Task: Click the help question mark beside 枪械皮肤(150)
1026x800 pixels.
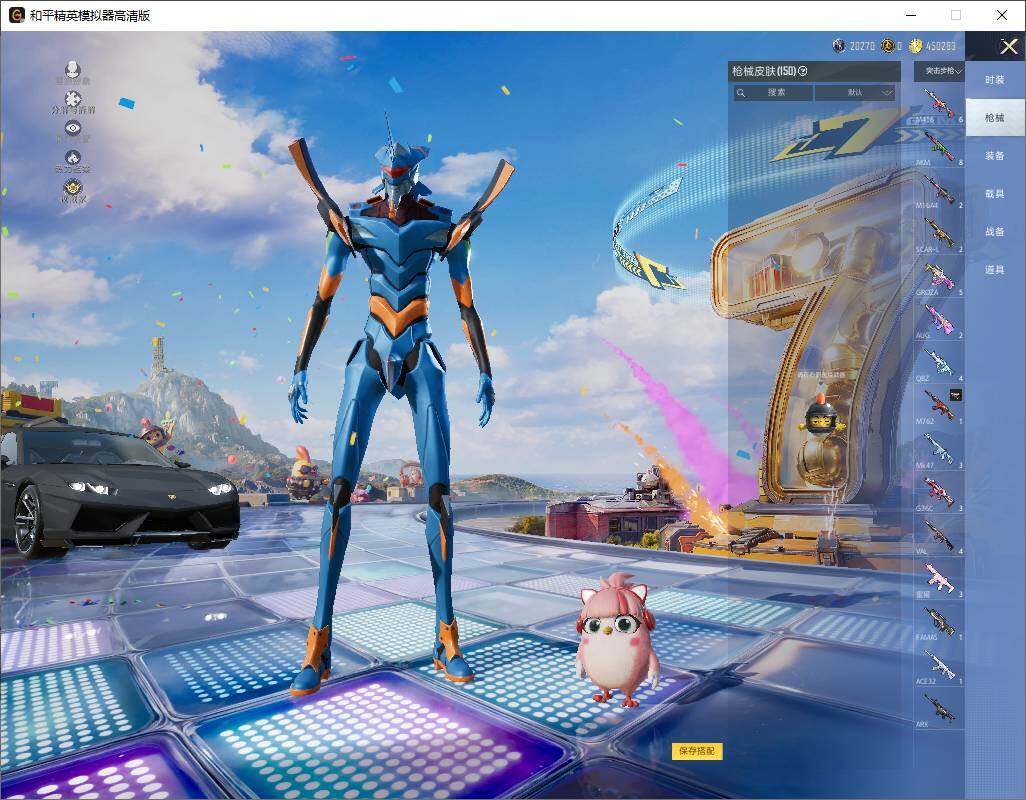Action: click(x=803, y=71)
